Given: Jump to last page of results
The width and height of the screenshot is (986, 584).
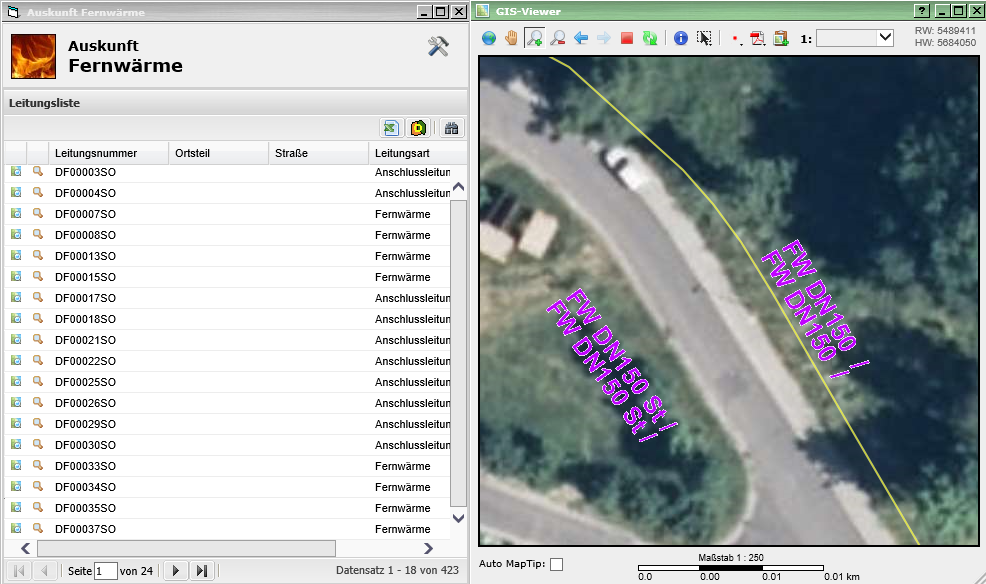Looking at the screenshot, I should (x=202, y=571).
